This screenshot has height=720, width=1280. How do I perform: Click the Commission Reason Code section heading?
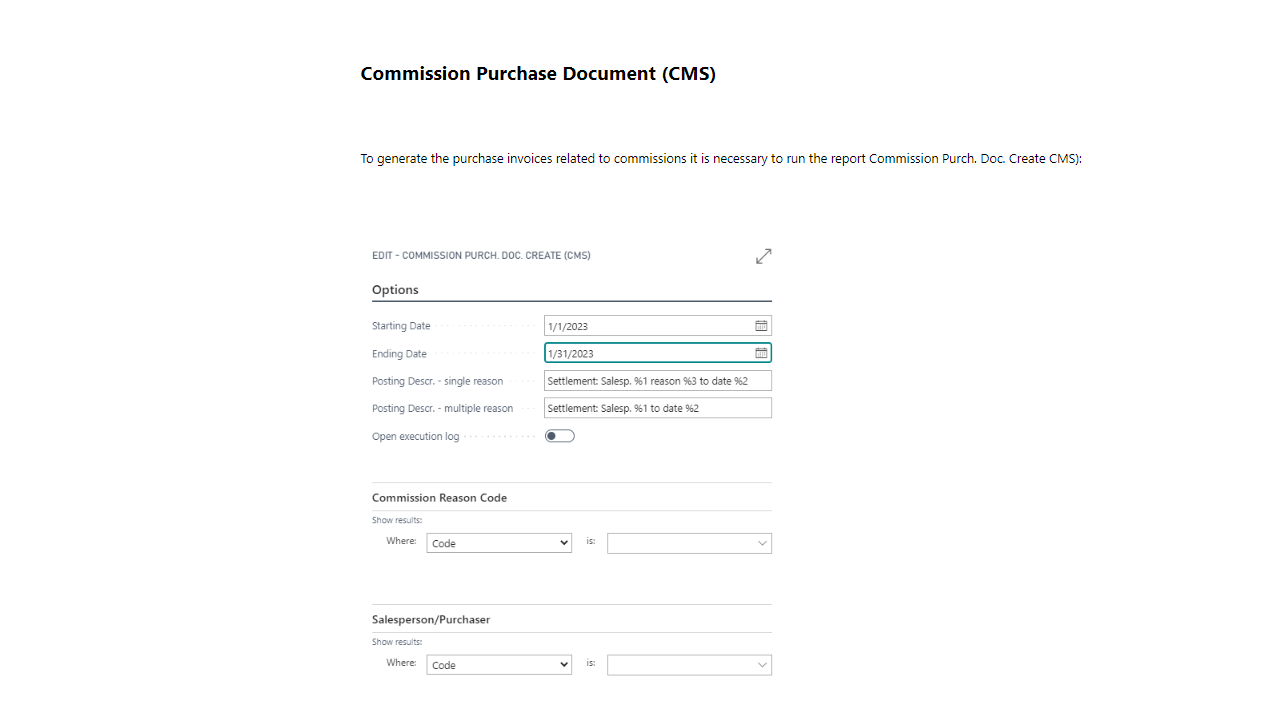click(x=439, y=498)
